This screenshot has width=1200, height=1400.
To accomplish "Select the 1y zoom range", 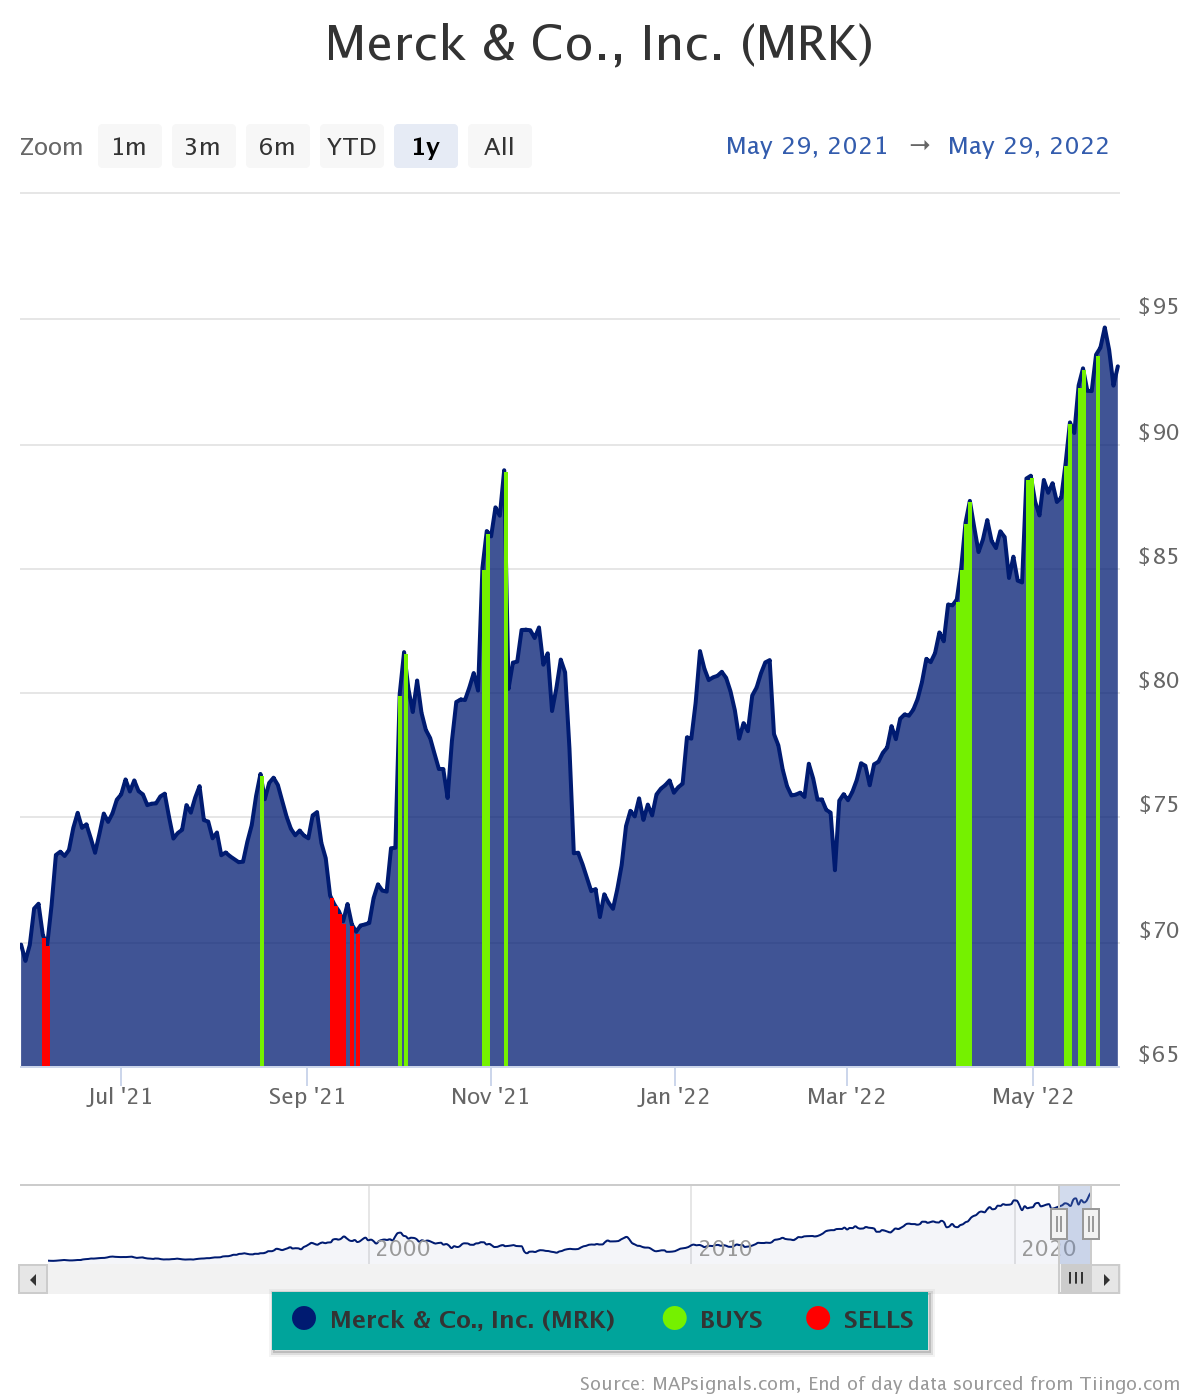I will [426, 146].
